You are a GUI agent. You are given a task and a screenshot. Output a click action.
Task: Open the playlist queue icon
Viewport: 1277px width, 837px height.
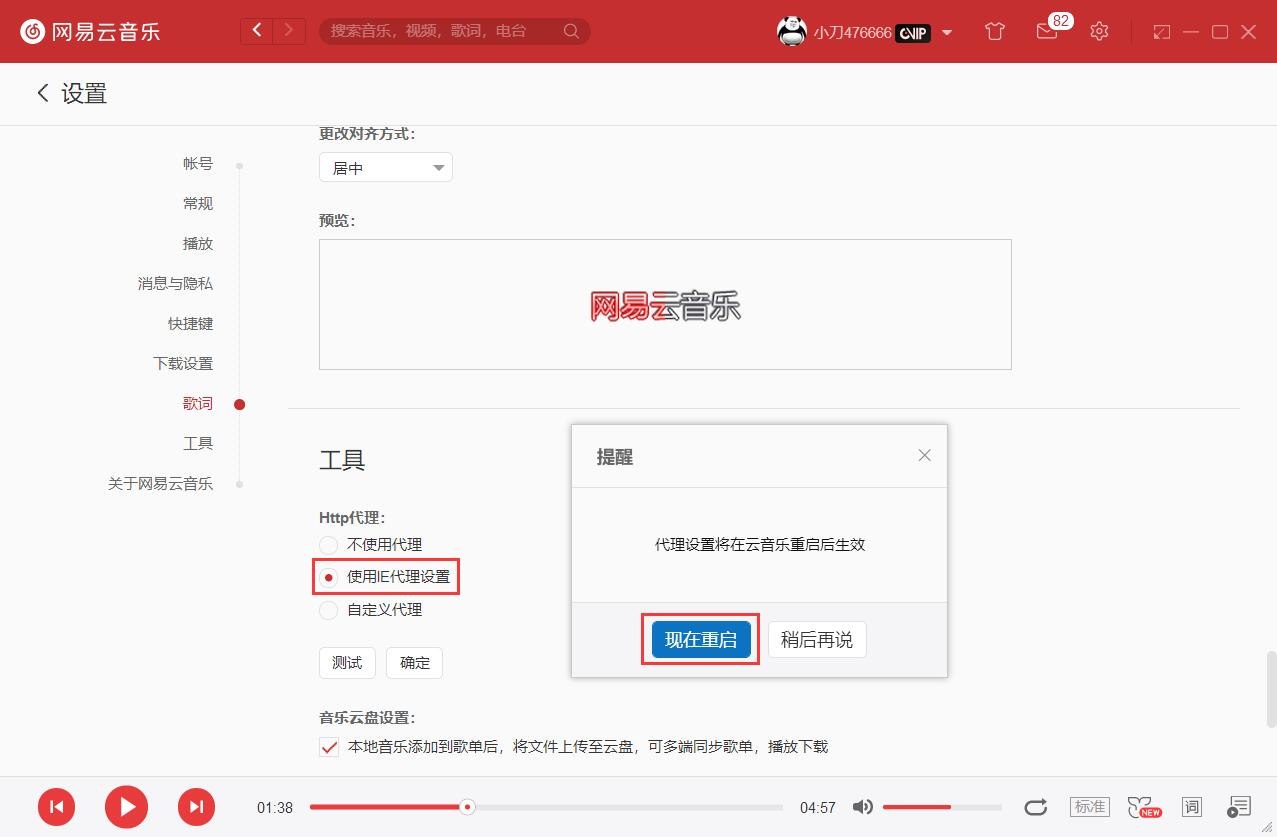tap(1239, 806)
